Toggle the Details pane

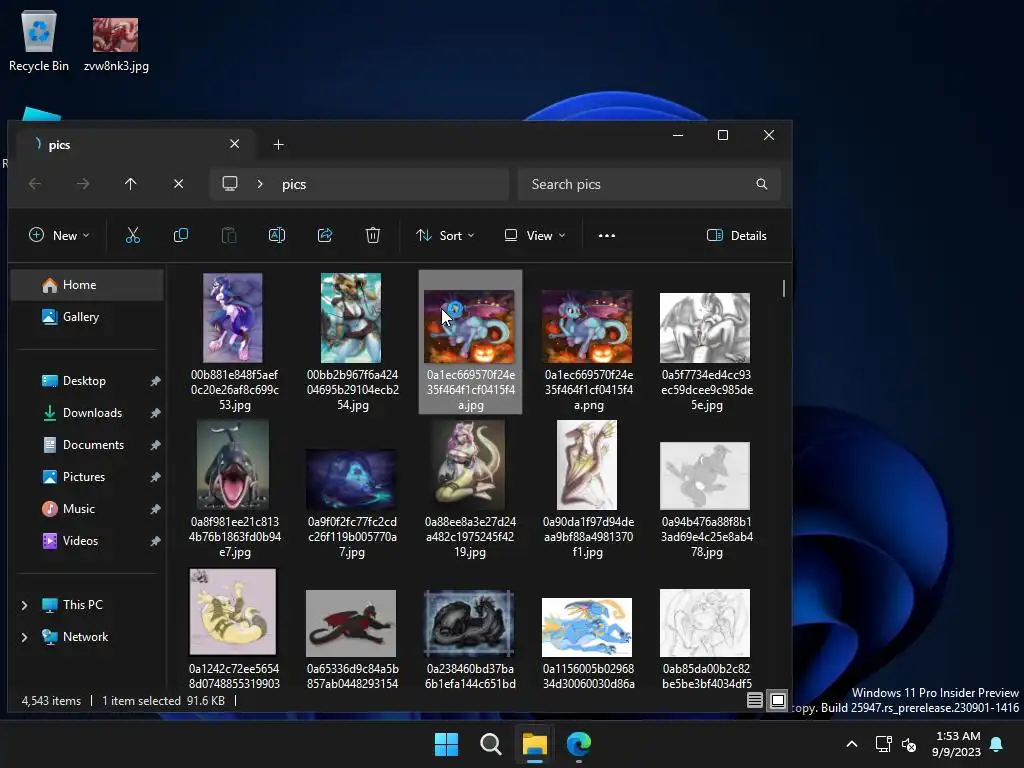coord(737,235)
